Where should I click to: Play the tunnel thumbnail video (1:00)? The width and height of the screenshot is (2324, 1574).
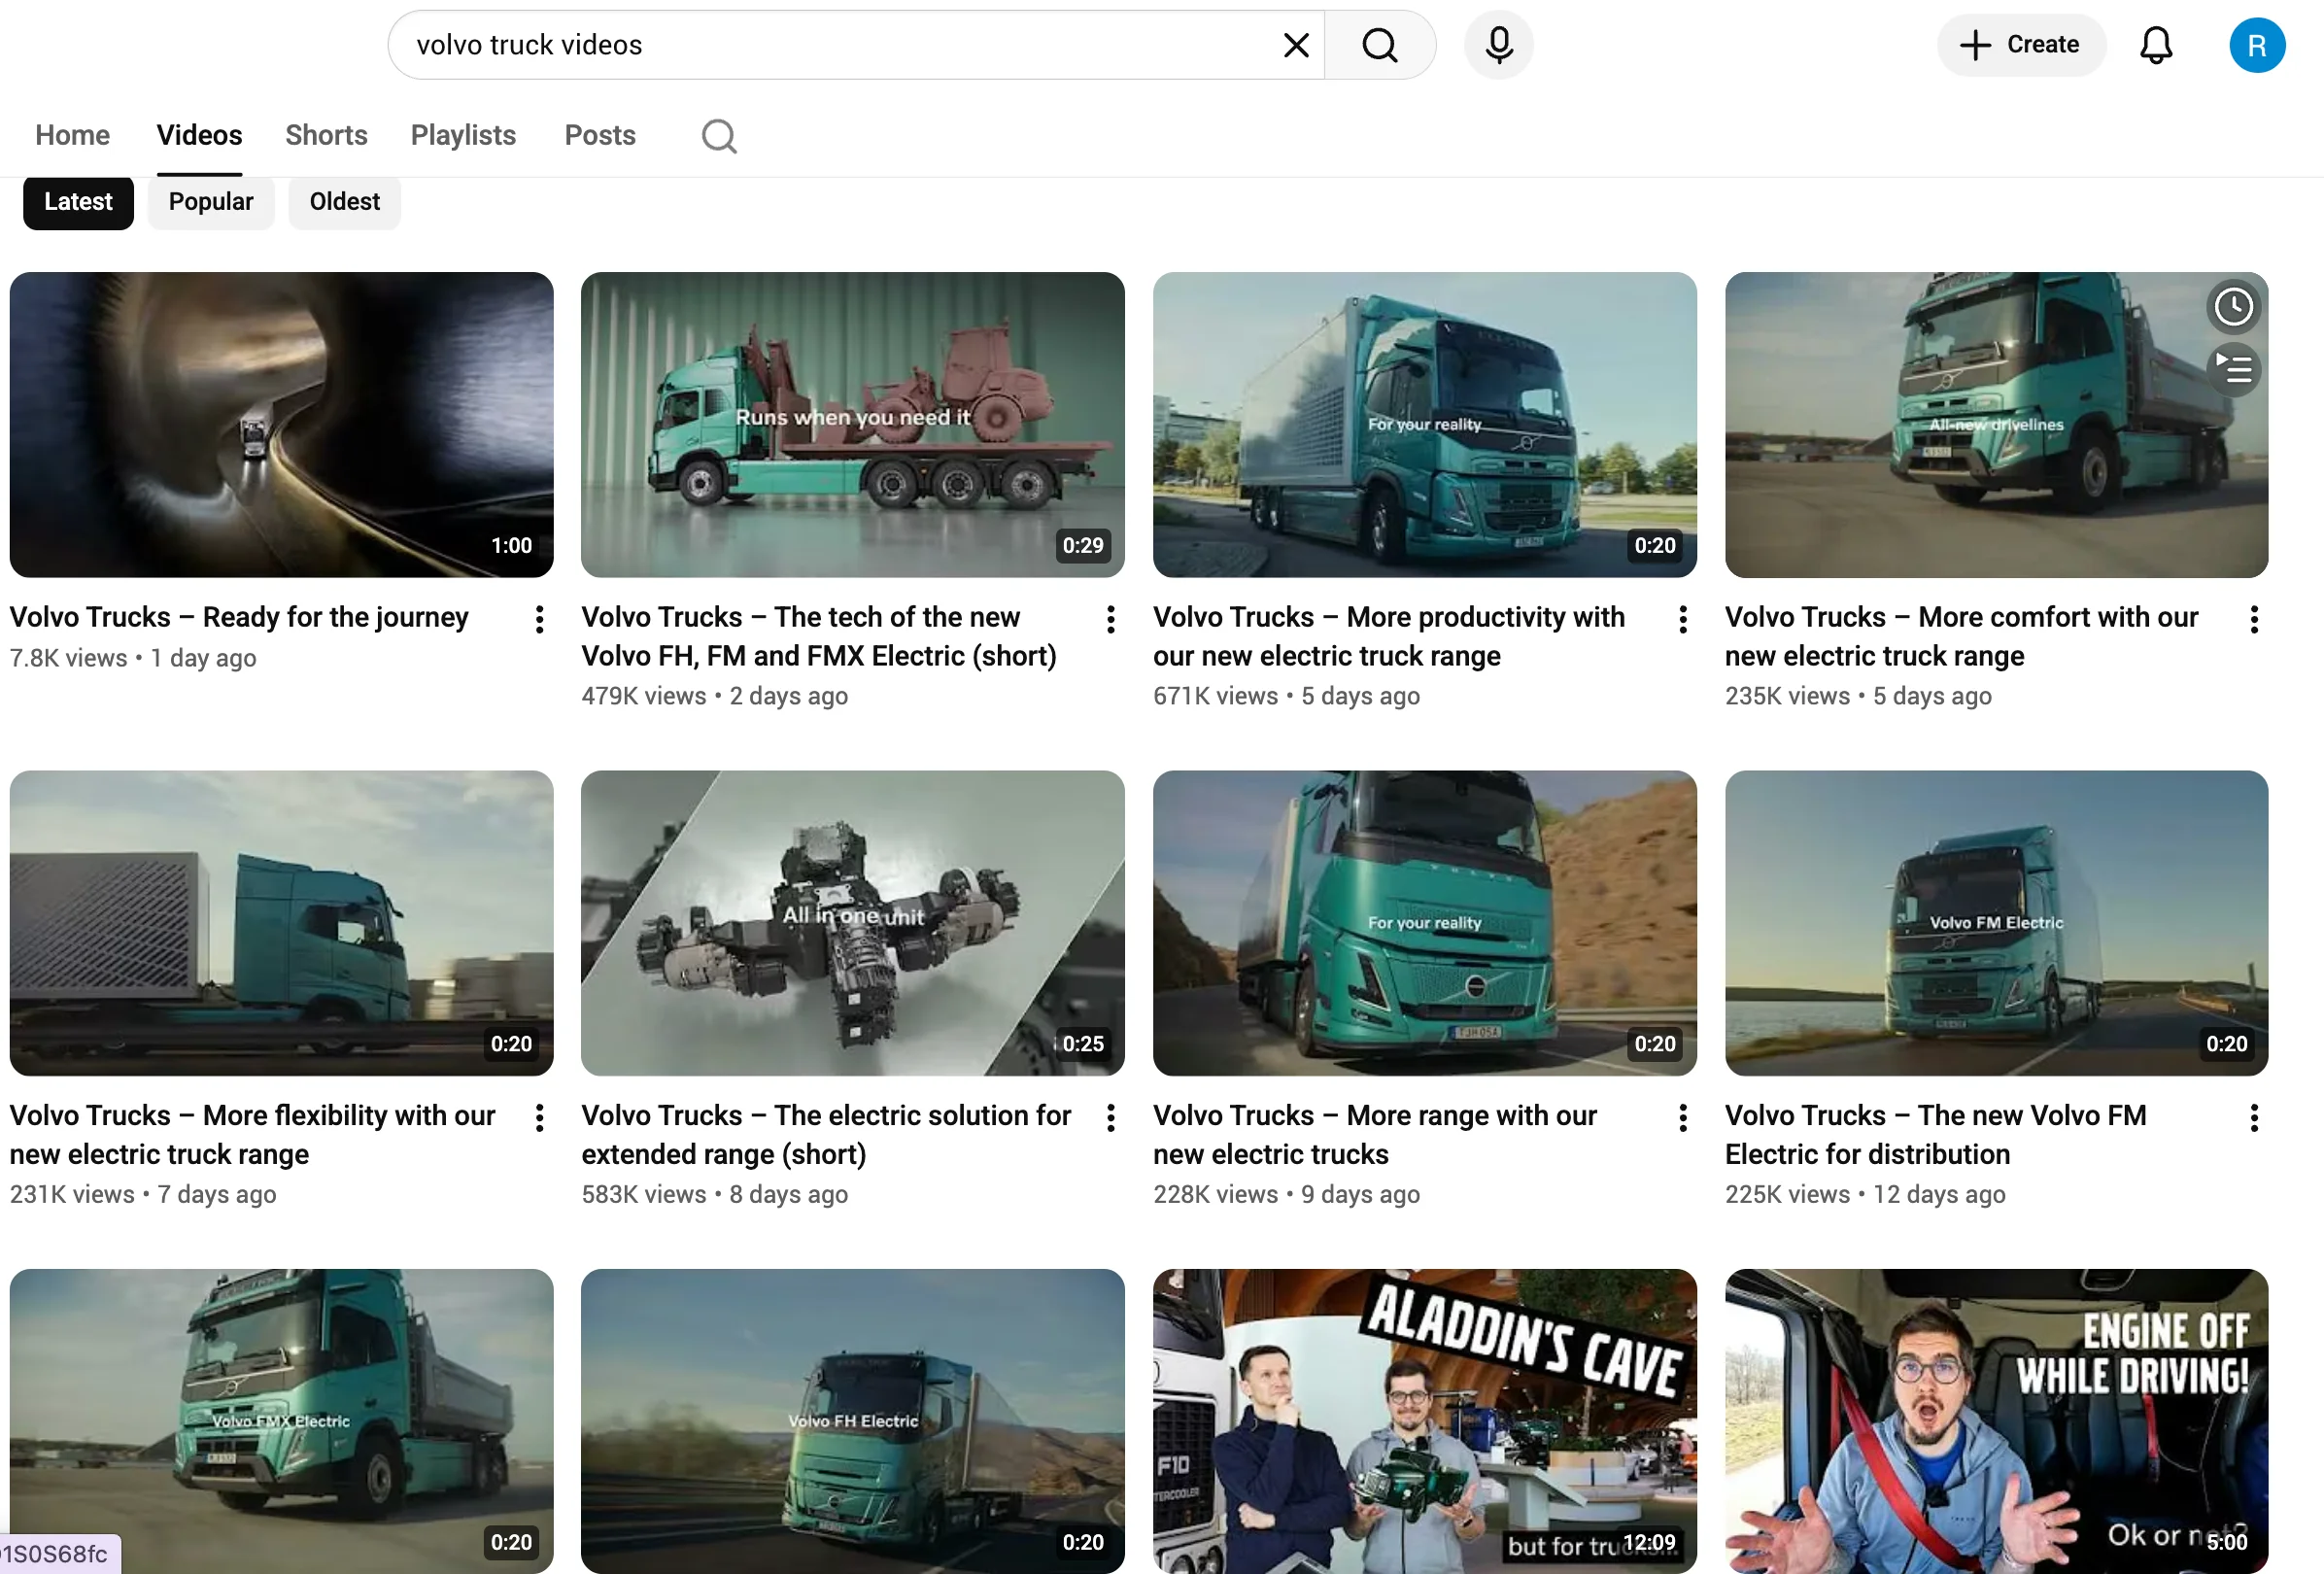click(x=281, y=424)
